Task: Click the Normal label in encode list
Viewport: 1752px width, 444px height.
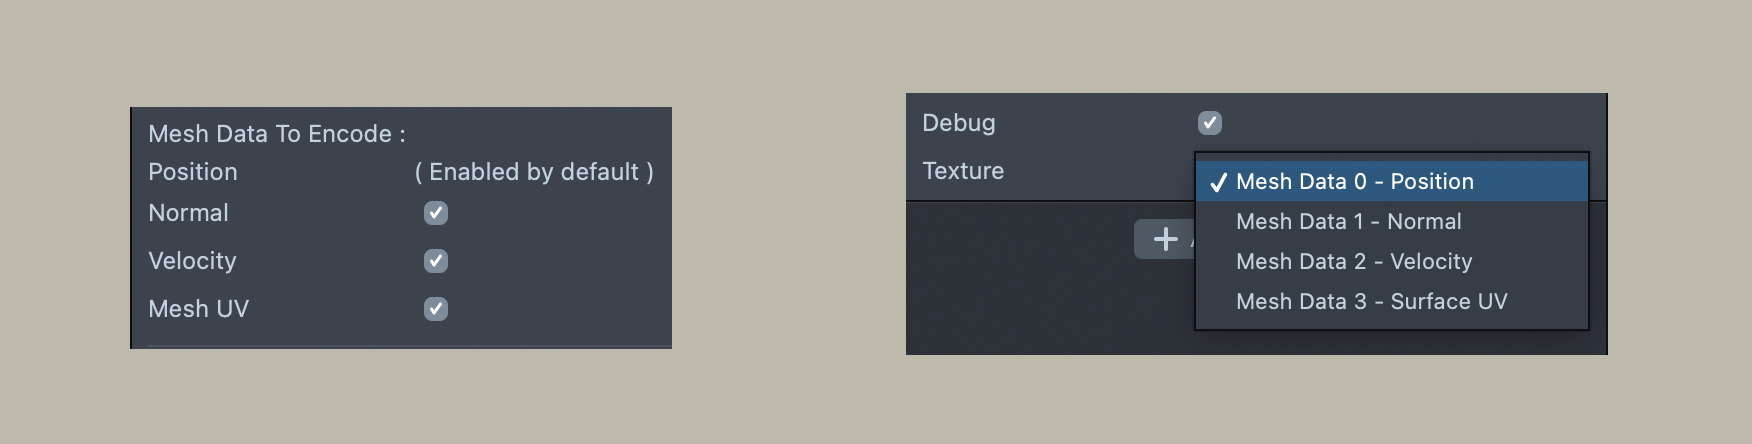Action: point(188,213)
